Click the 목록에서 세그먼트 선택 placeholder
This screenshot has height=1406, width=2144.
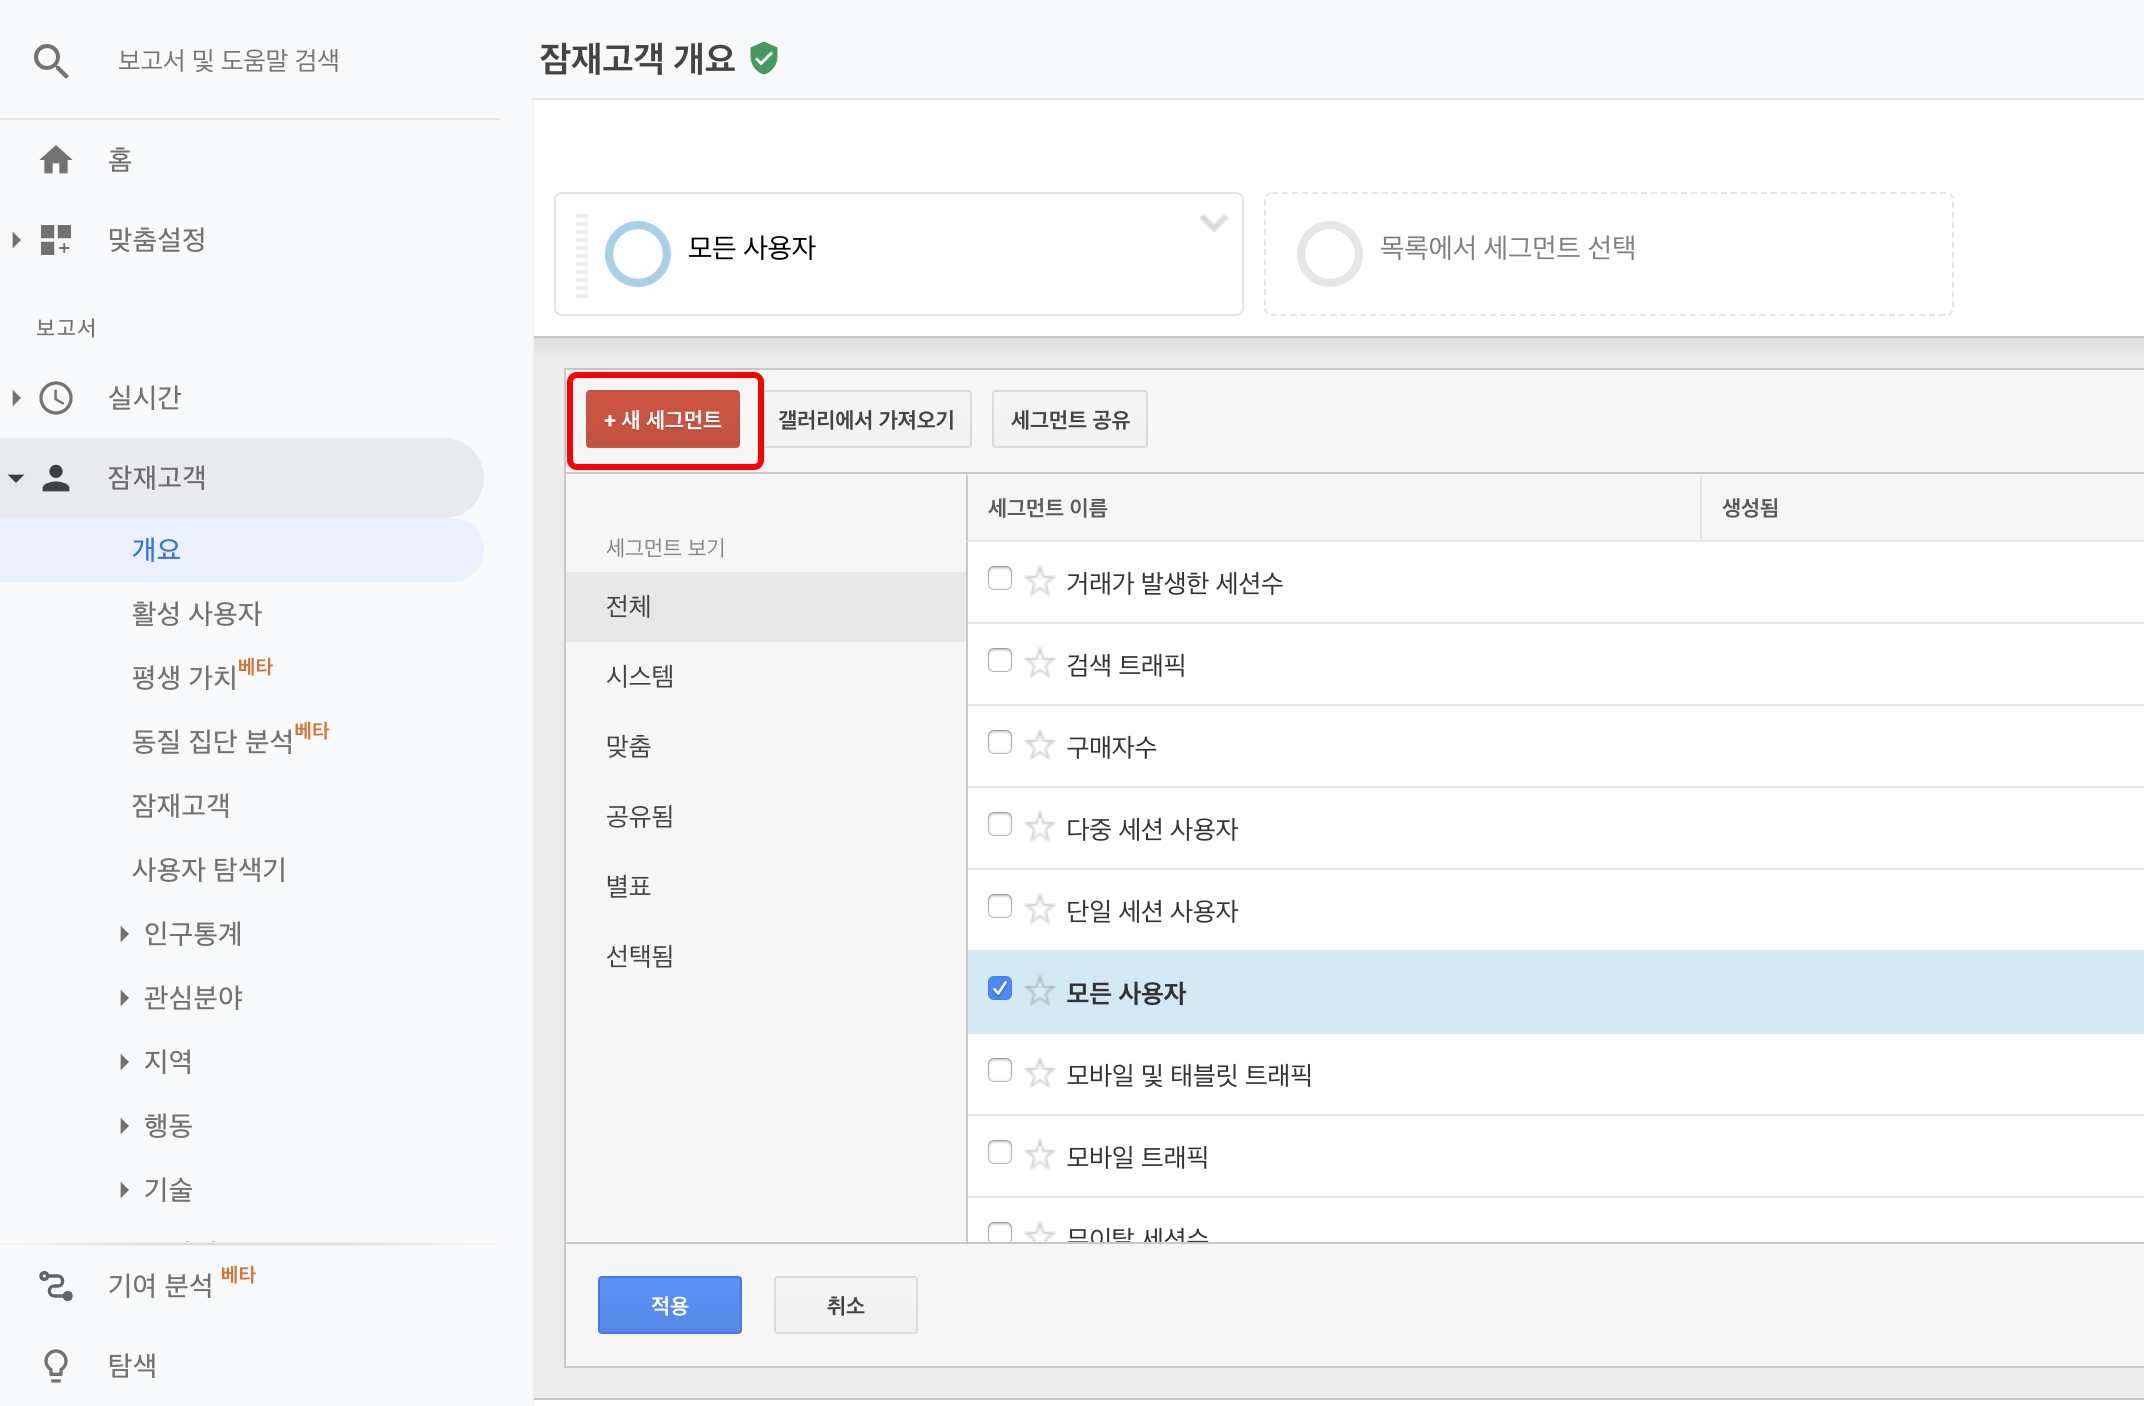1507,248
